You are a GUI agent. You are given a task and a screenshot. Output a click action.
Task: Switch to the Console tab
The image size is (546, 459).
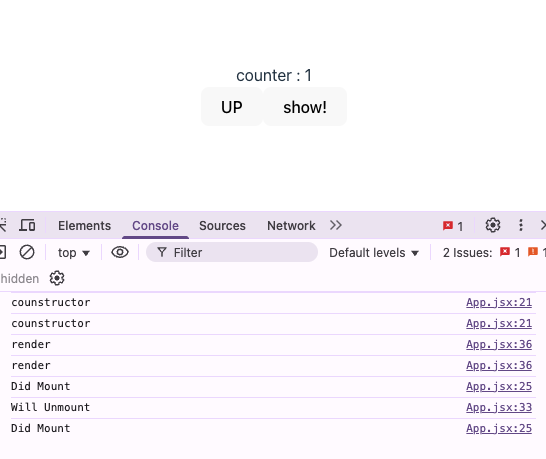(155, 226)
